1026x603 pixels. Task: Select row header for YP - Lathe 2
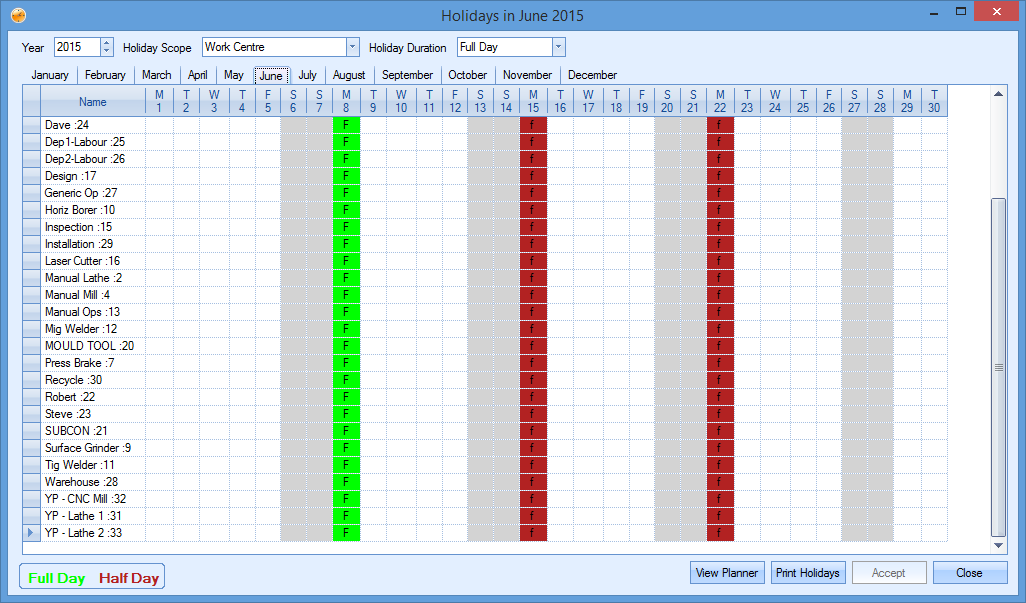coord(31,533)
